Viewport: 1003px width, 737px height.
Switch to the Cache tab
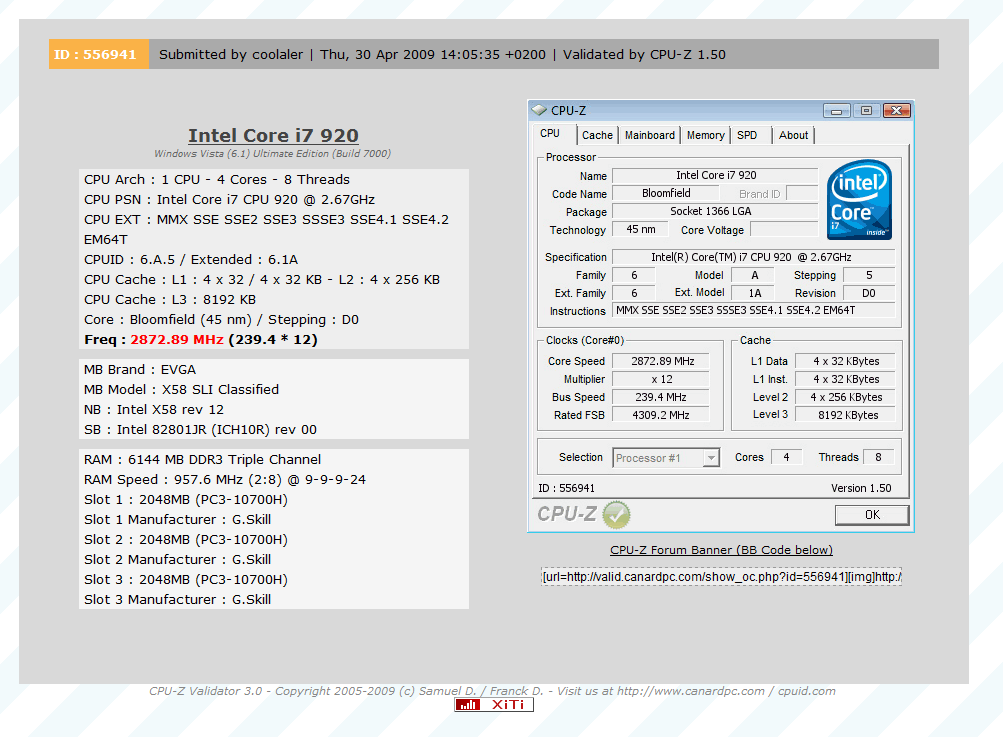click(597, 135)
